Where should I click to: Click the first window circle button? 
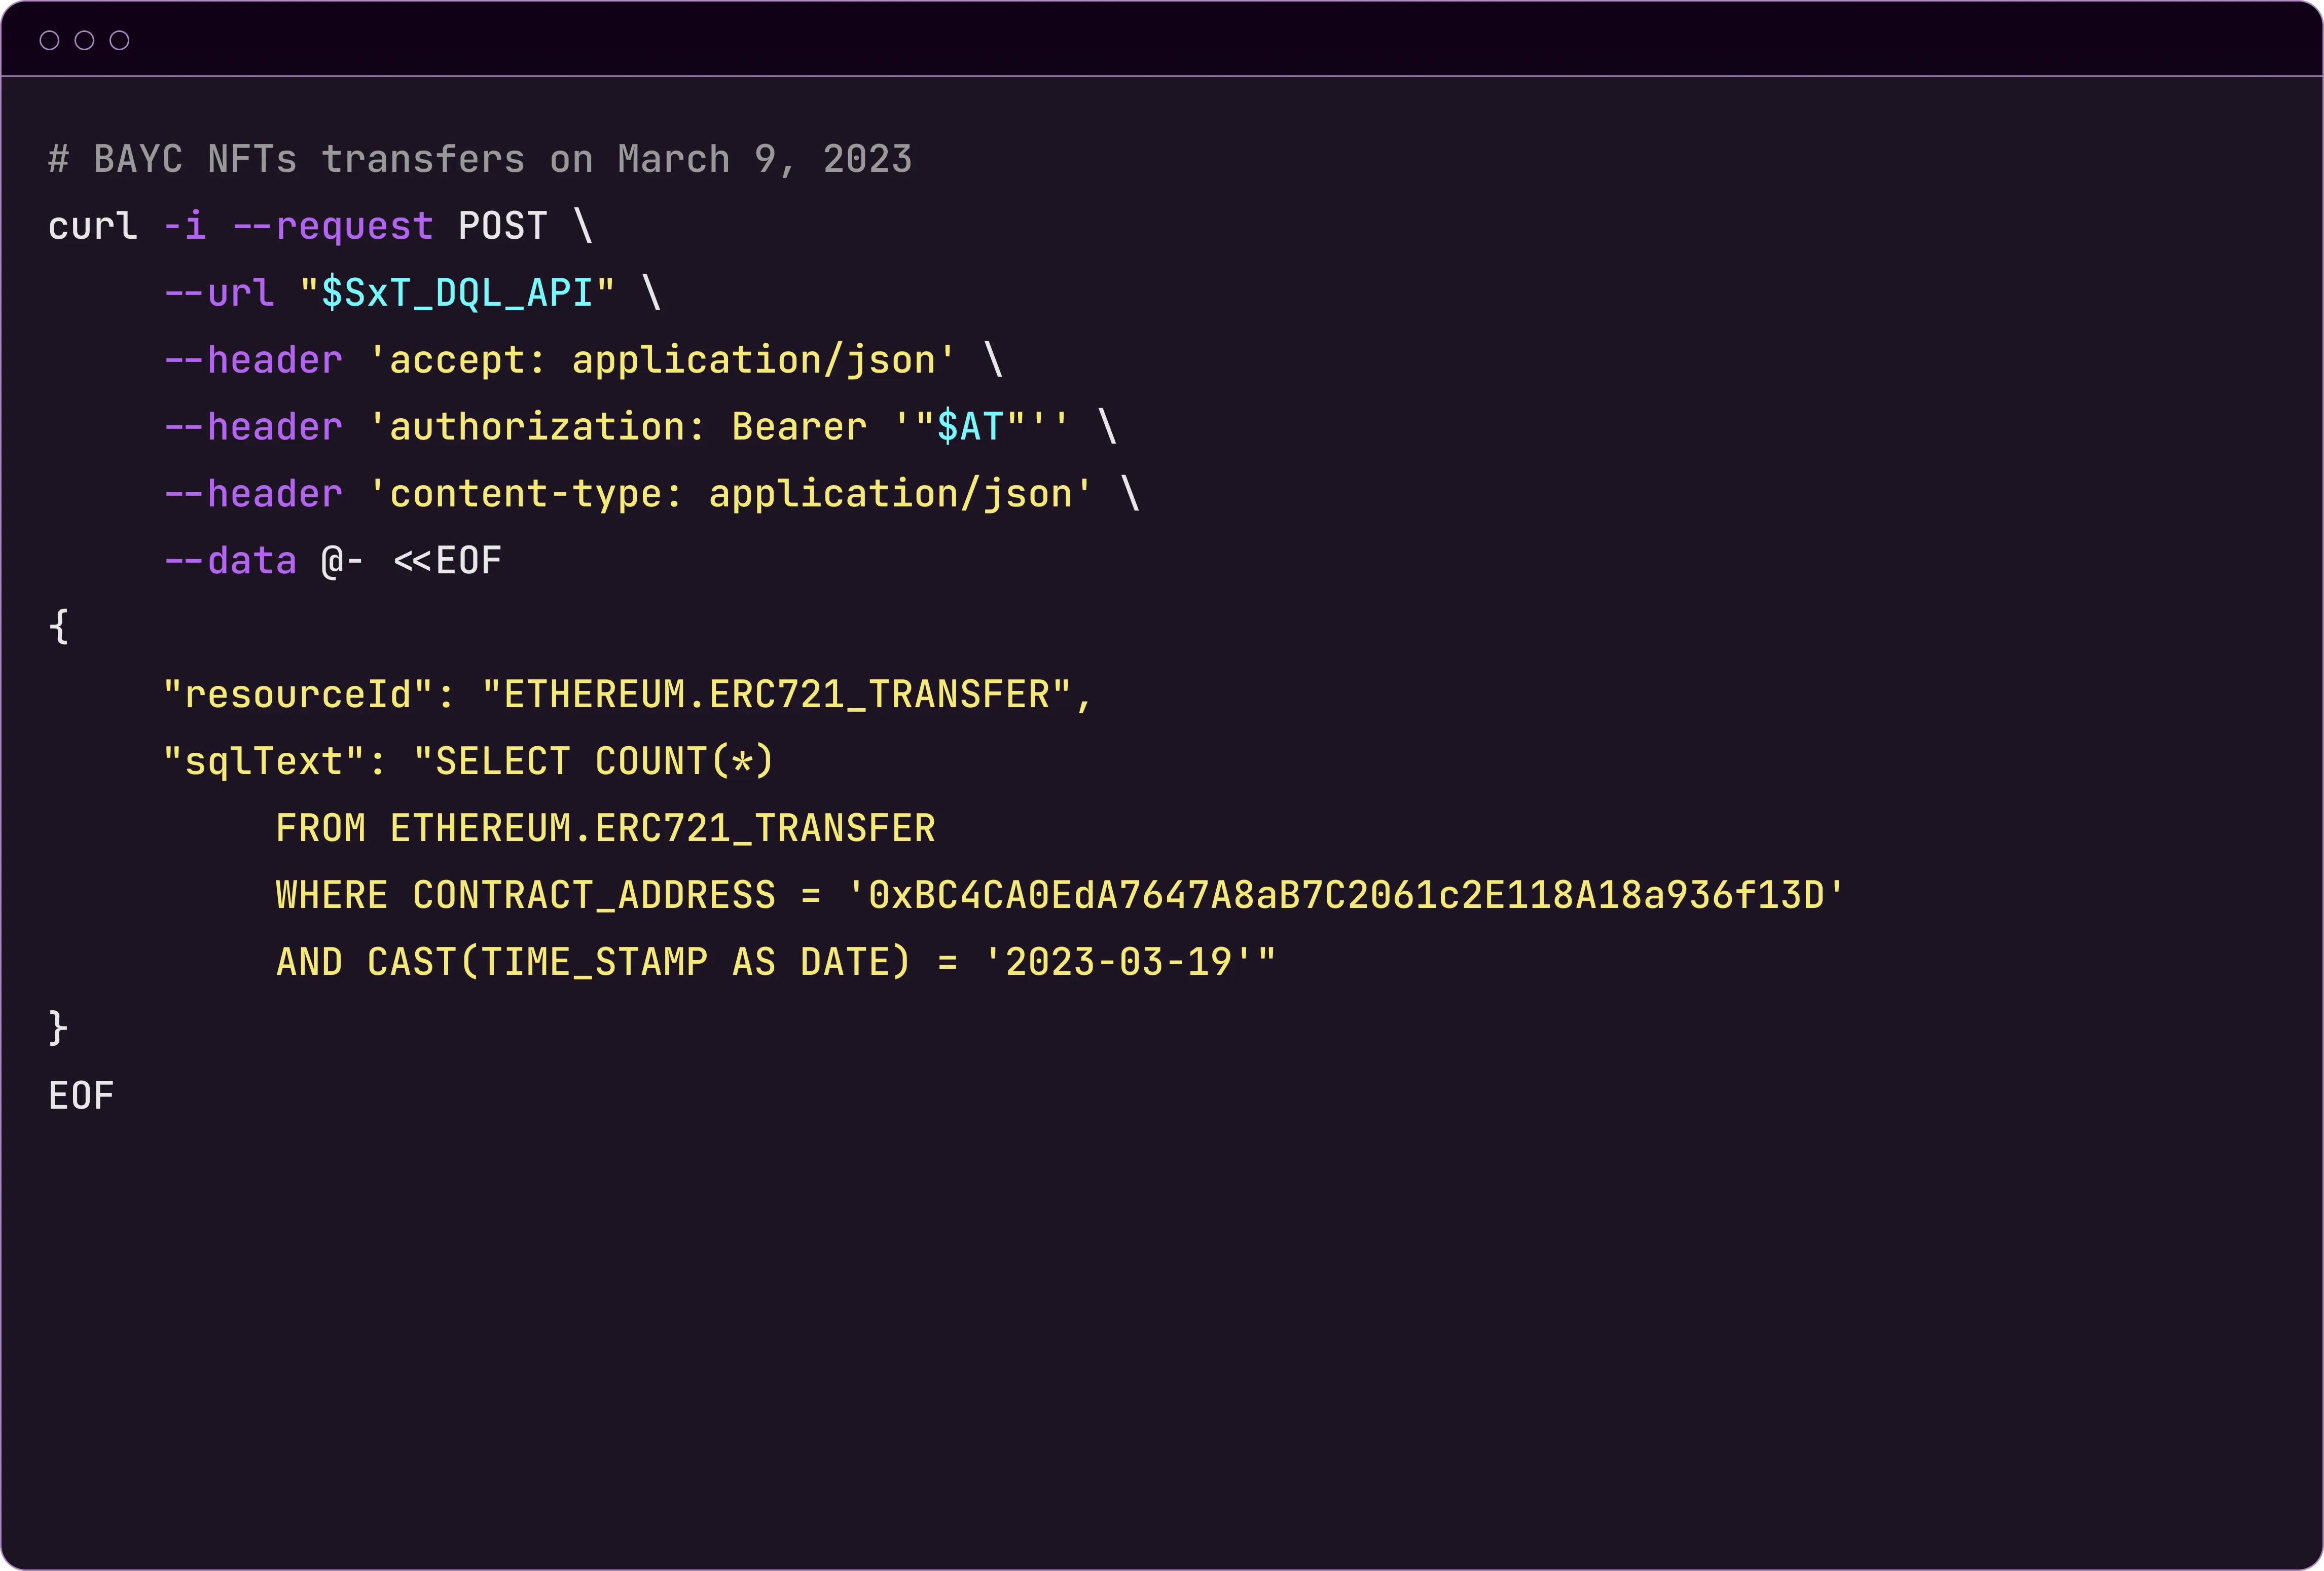click(49, 40)
